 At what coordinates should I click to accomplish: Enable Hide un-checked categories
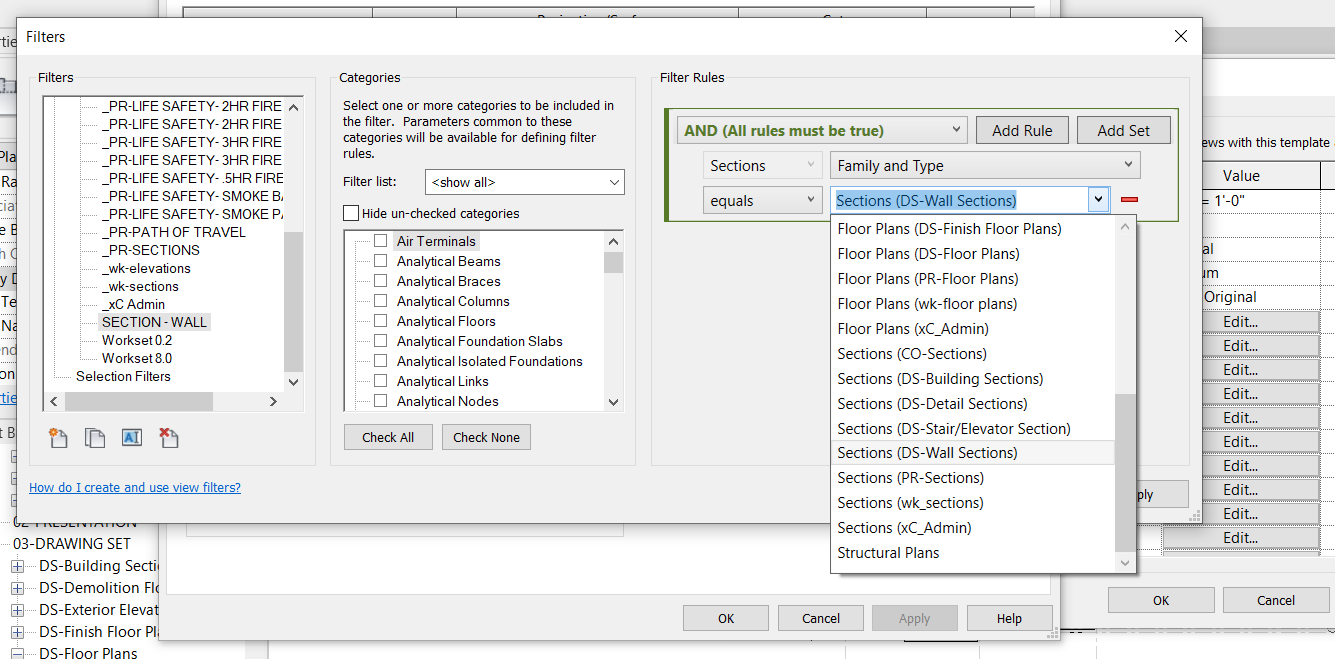point(351,213)
